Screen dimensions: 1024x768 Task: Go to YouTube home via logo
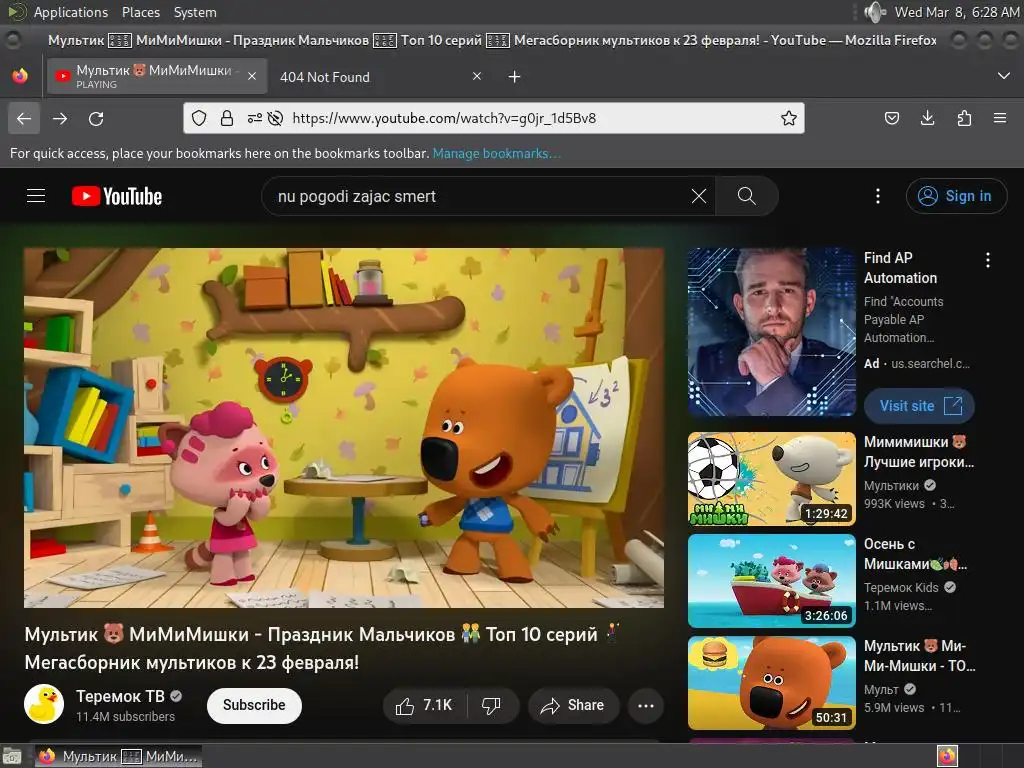[117, 196]
